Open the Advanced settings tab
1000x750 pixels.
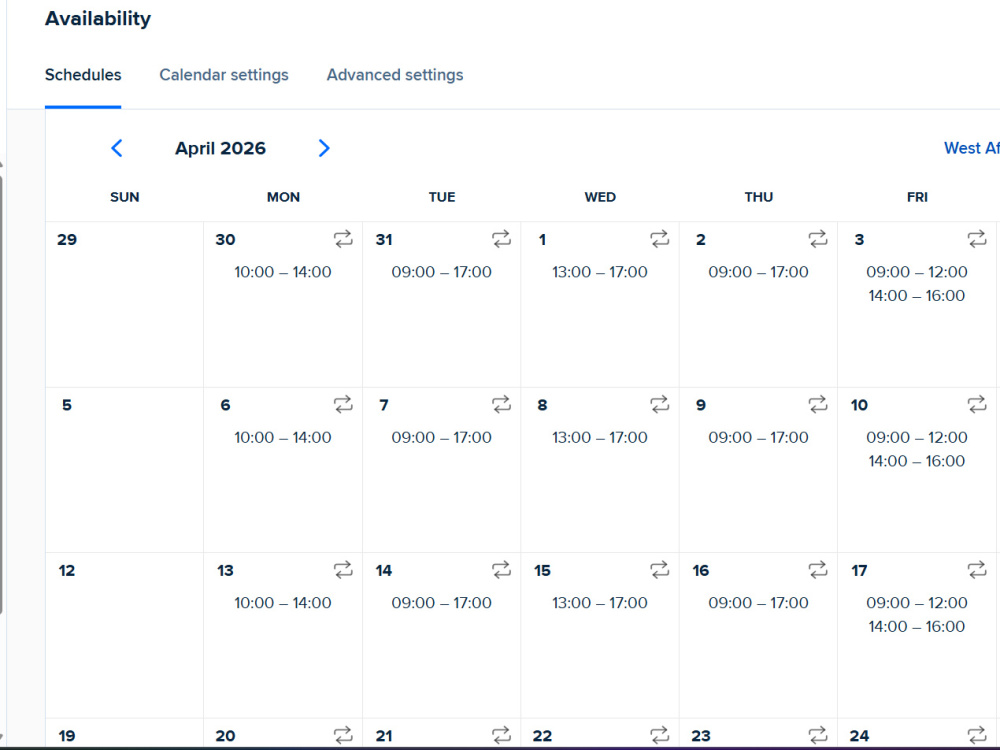pyautogui.click(x=395, y=75)
